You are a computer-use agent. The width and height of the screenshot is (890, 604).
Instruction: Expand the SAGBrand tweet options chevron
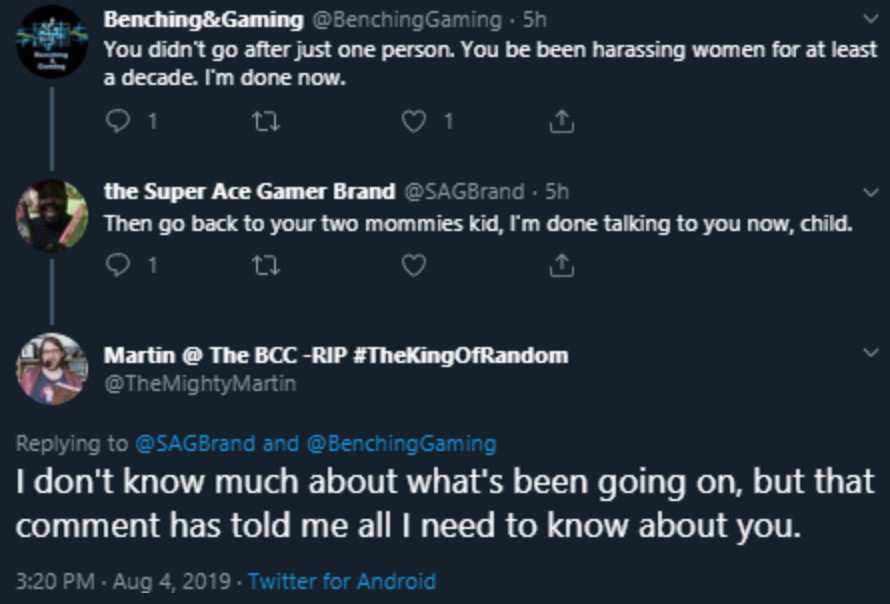coord(866,191)
